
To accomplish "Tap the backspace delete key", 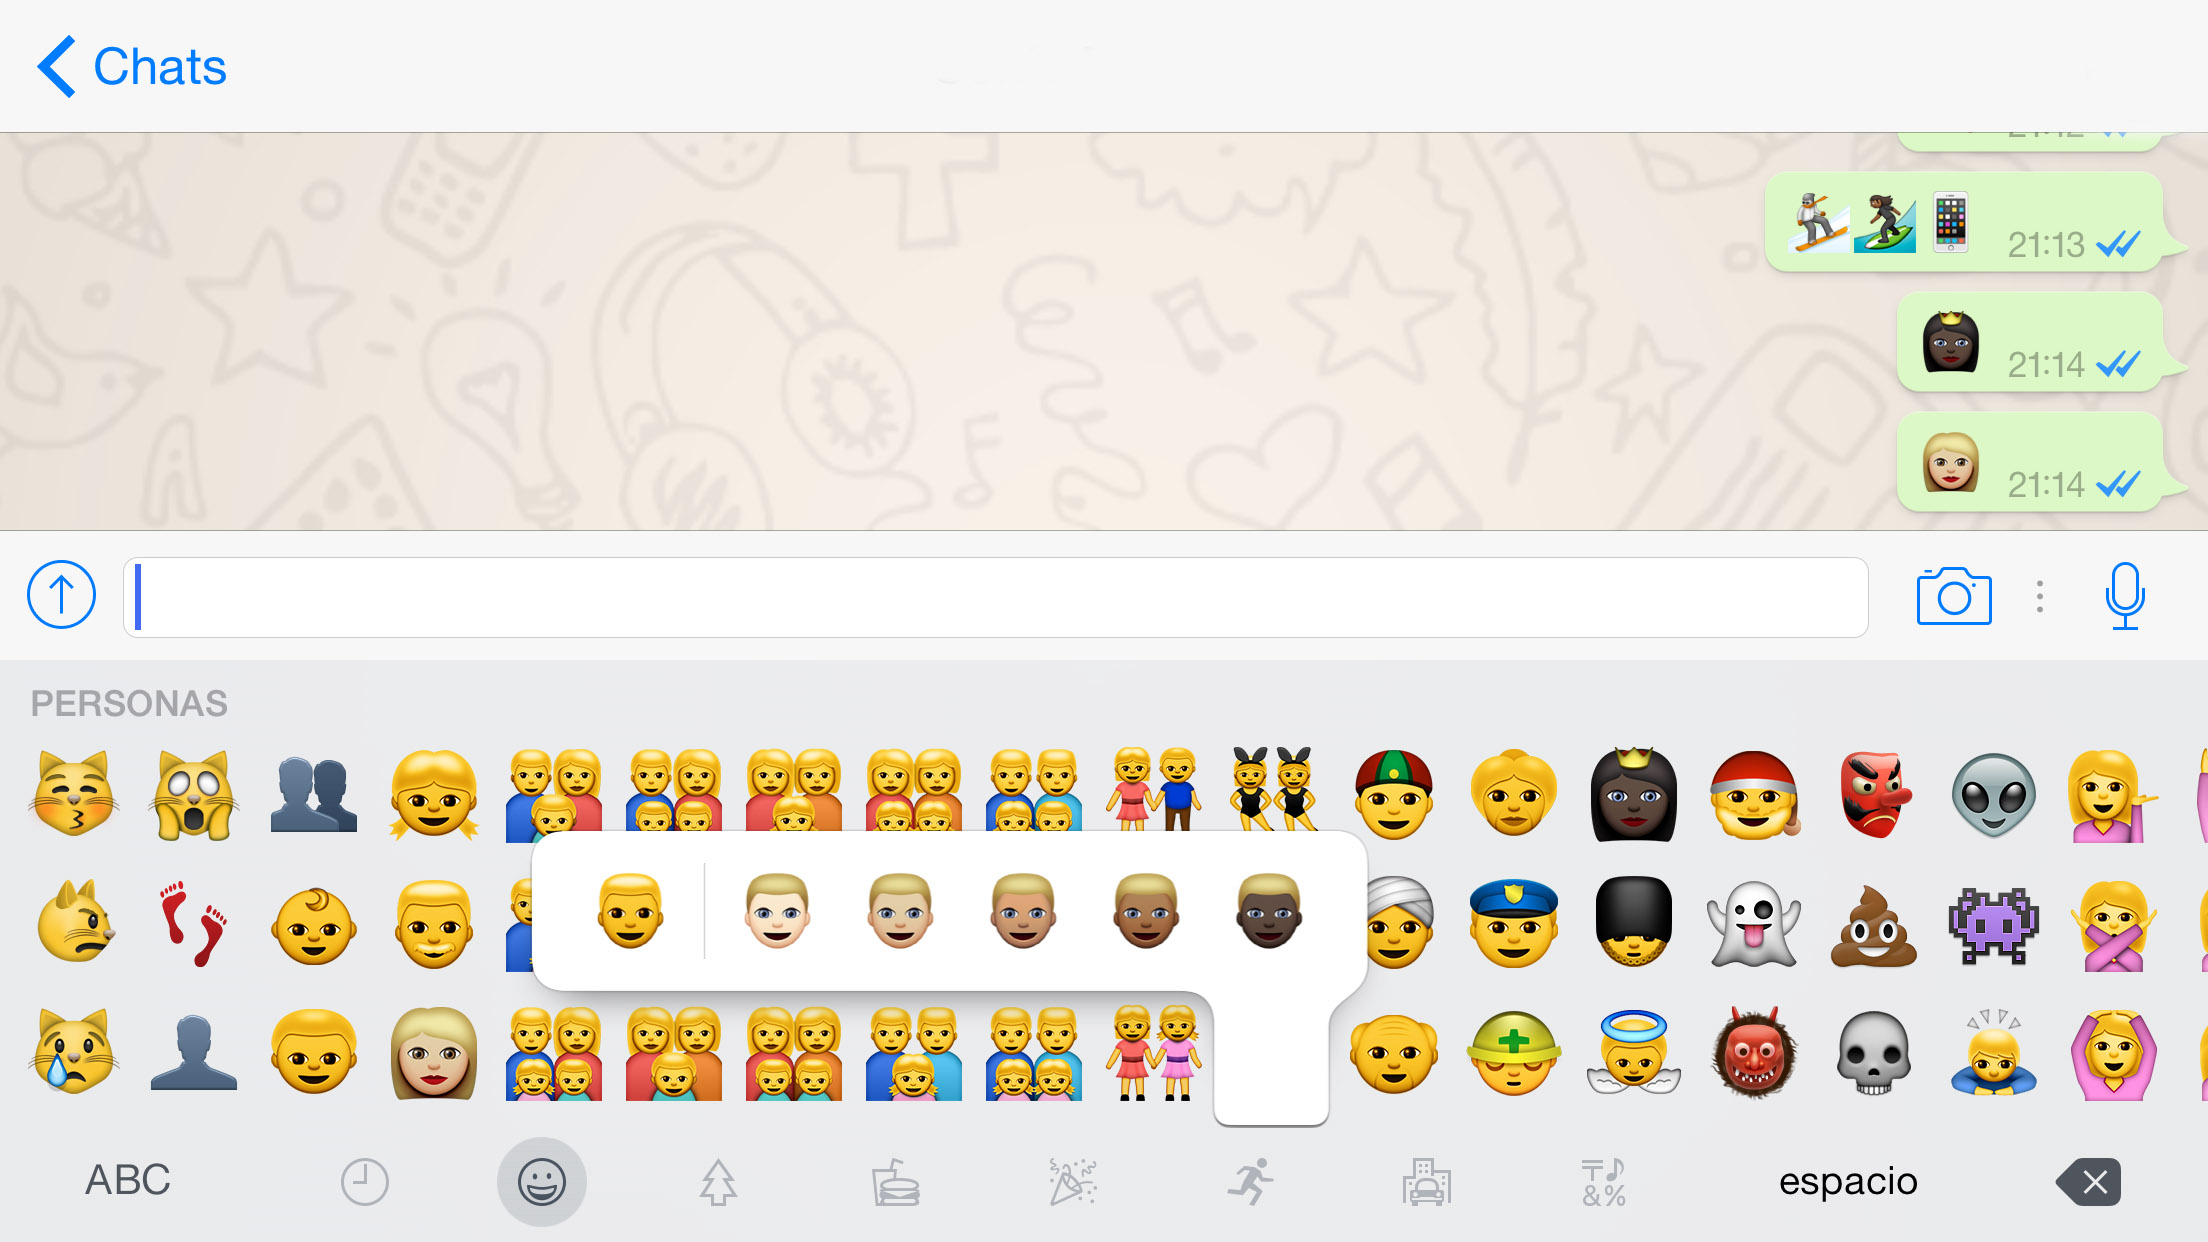I will coord(2089,1182).
